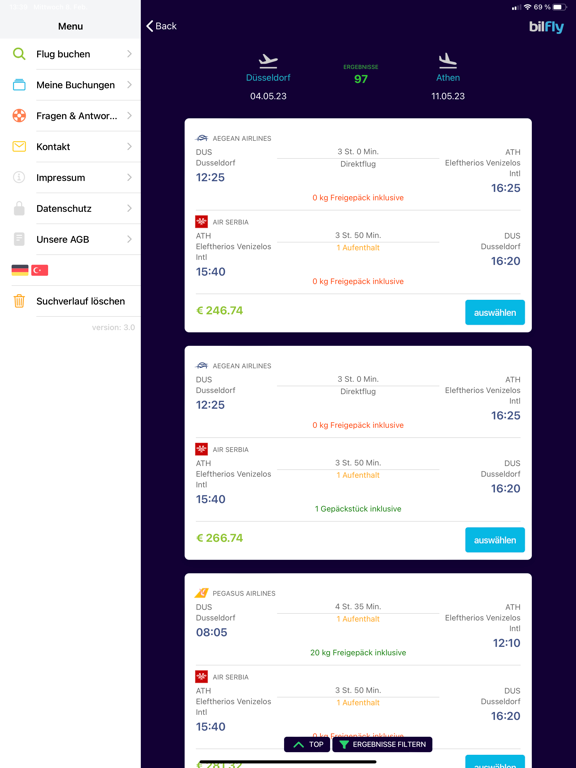Click the price € 246.74
This screenshot has width=576, height=768.
219,310
